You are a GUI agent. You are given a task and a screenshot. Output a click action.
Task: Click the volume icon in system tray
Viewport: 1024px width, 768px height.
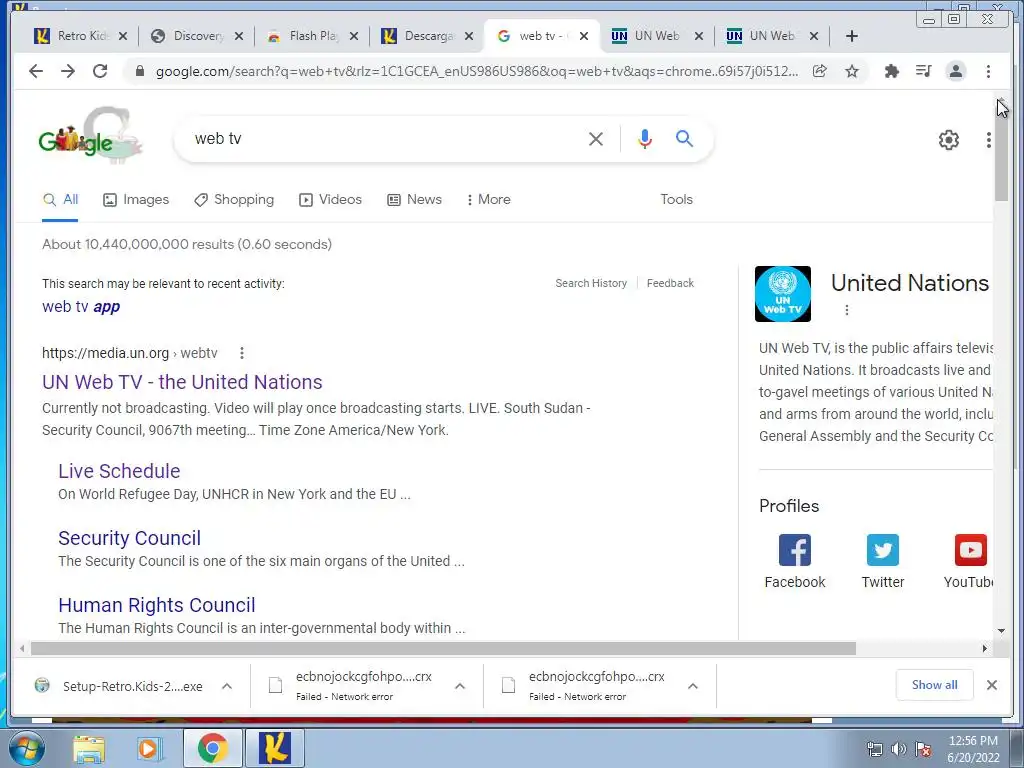click(x=899, y=749)
